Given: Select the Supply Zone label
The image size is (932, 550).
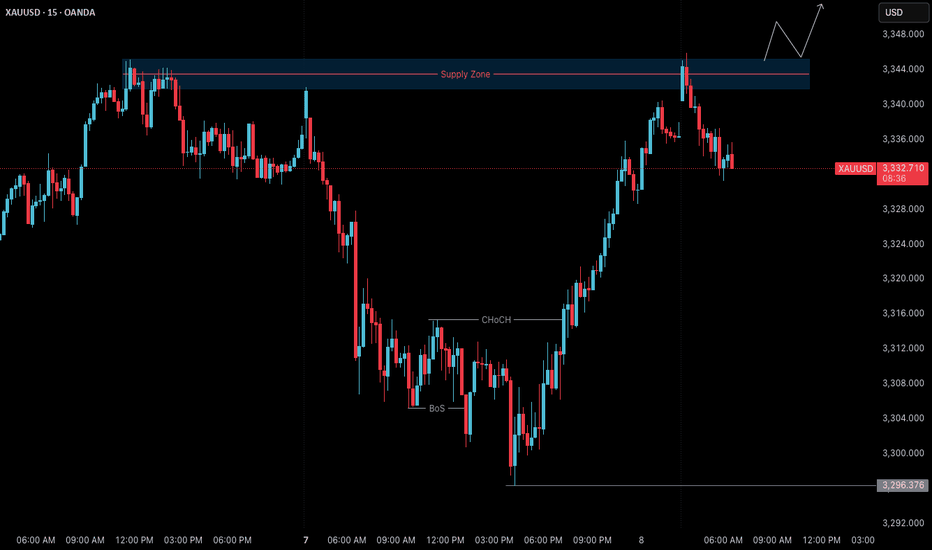Looking at the screenshot, I should pos(465,74).
